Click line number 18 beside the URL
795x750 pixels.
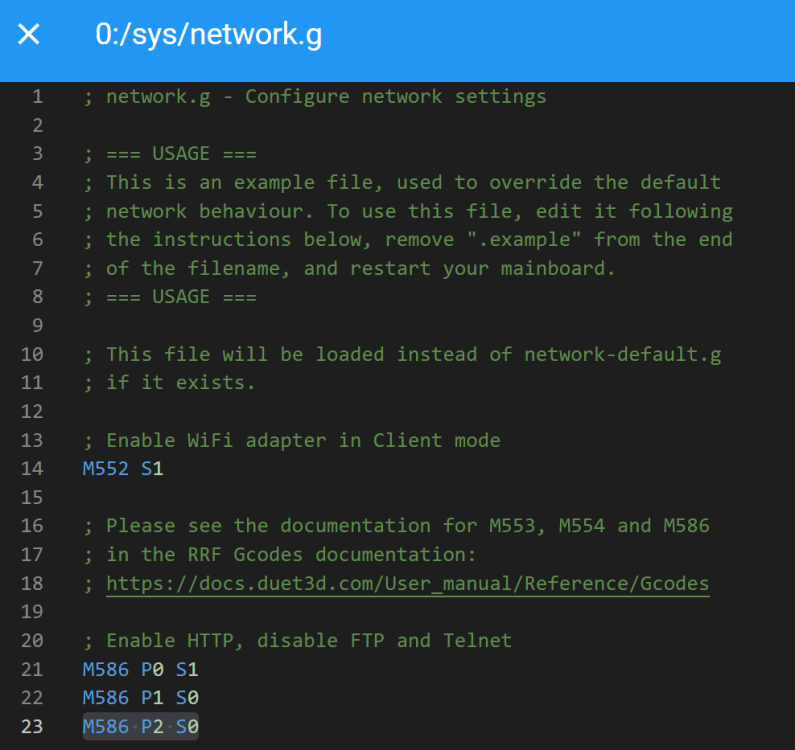pyautogui.click(x=32, y=583)
